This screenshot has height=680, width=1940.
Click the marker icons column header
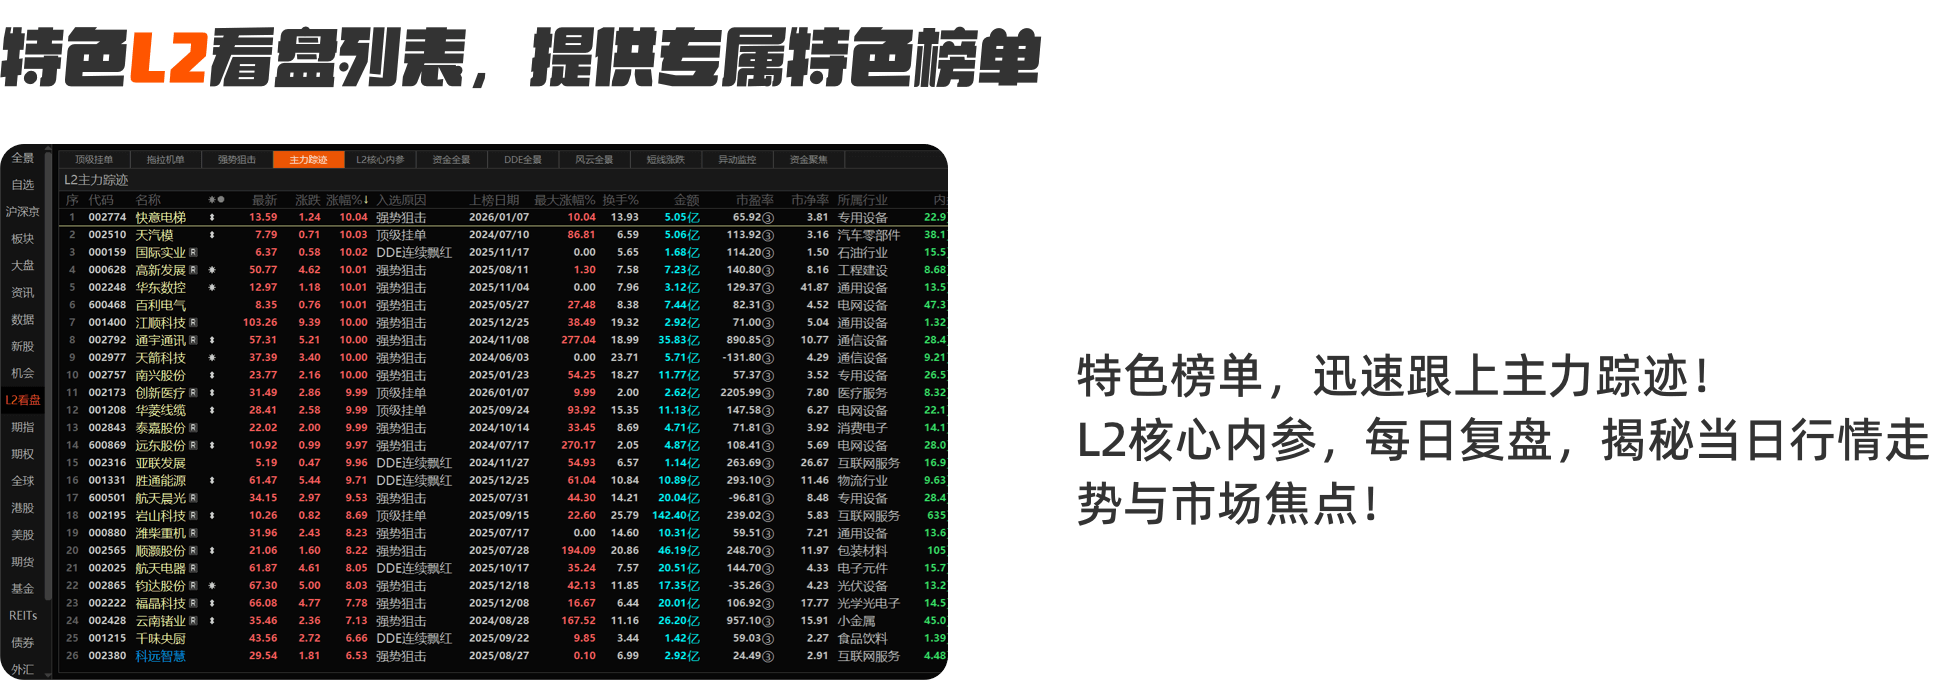pos(215,200)
